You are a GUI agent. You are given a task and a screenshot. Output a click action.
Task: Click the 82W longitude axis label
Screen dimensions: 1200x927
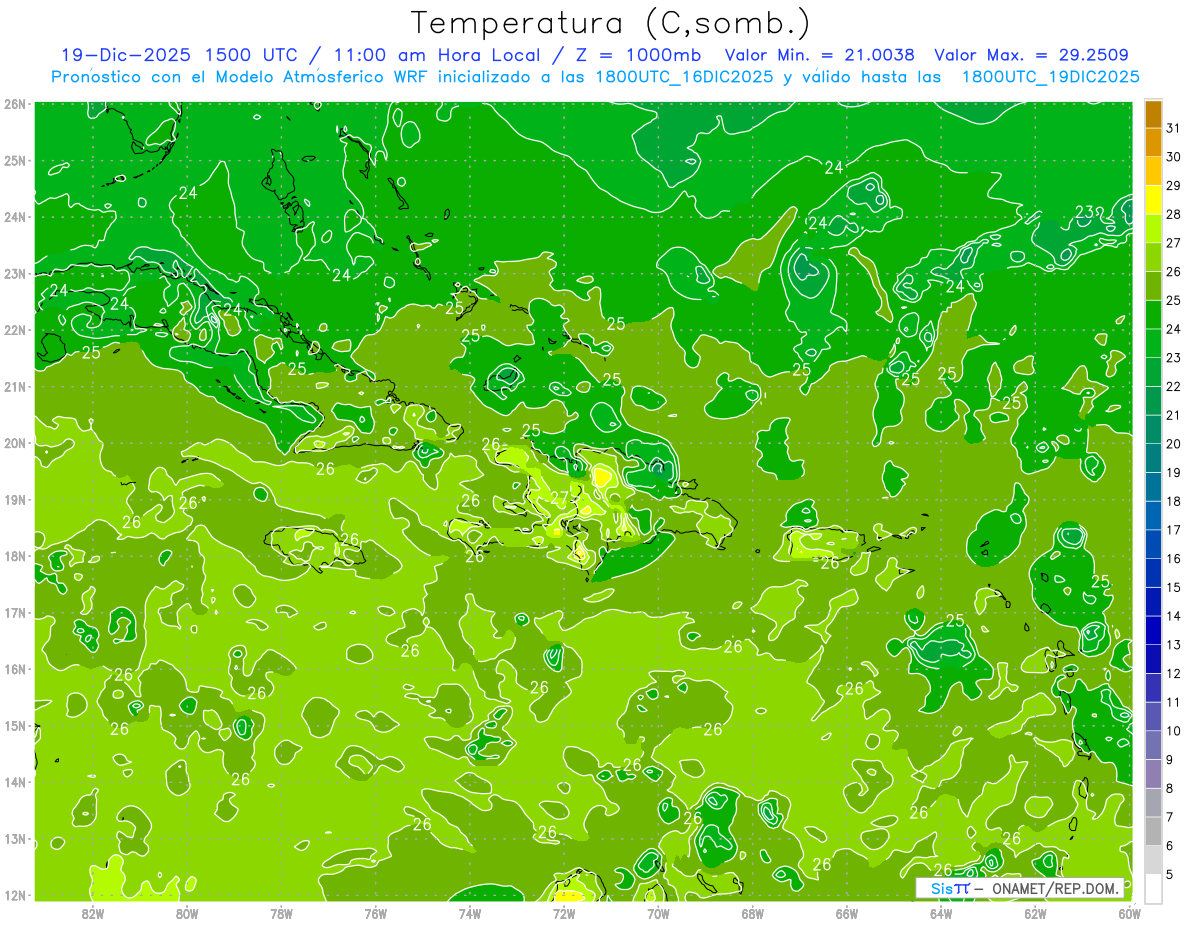(93, 914)
